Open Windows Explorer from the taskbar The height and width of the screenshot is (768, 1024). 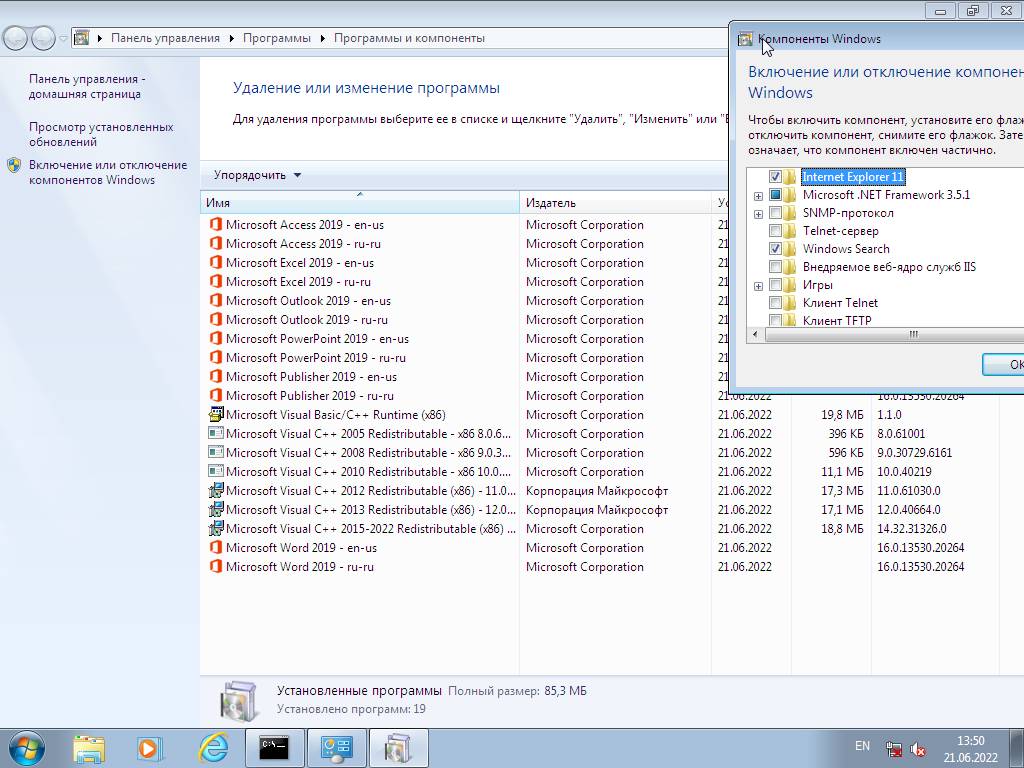89,749
